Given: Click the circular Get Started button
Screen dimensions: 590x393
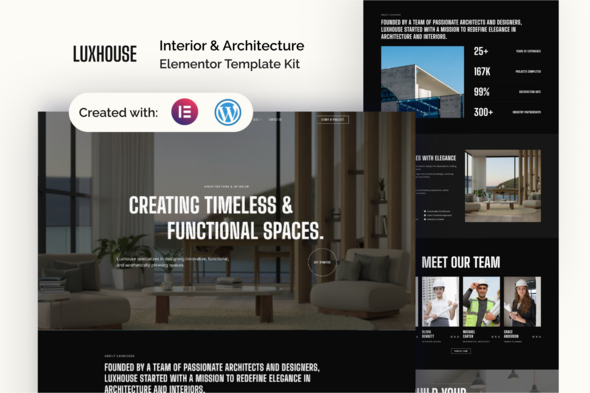Looking at the screenshot, I should pos(322,262).
